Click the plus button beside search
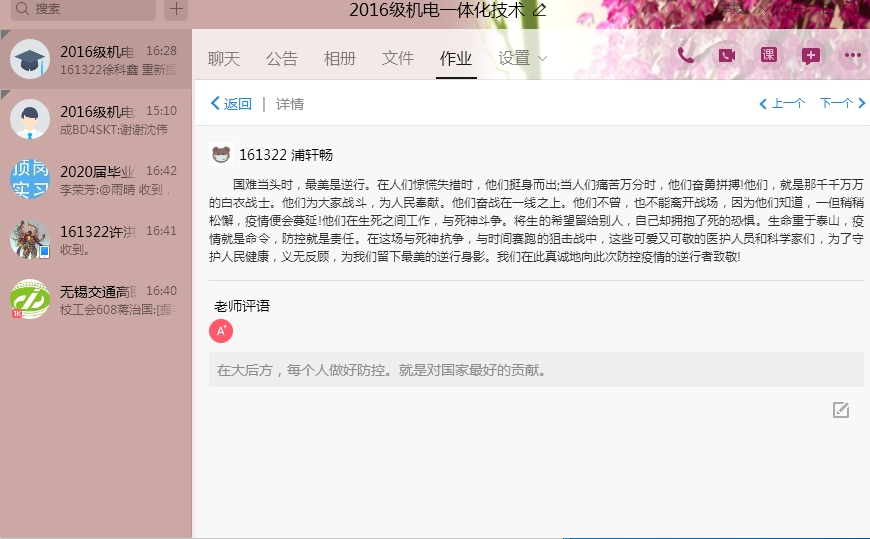Viewport: 870px width, 539px height. point(176,9)
